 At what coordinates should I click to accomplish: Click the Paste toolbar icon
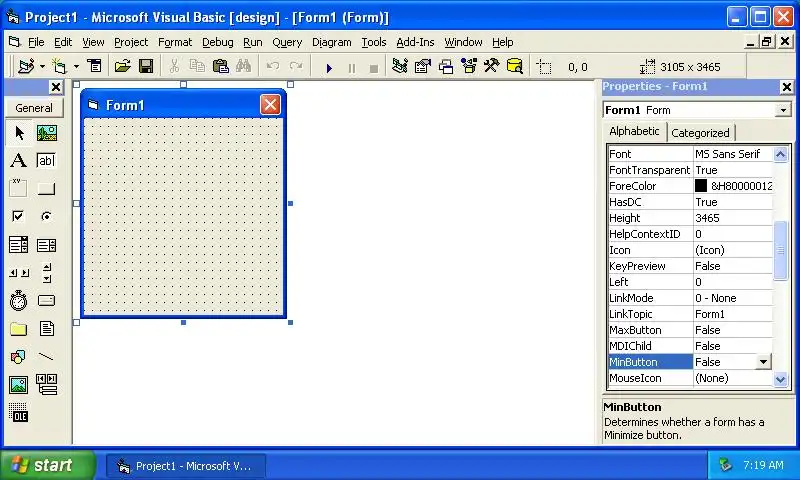pyautogui.click(x=220, y=66)
